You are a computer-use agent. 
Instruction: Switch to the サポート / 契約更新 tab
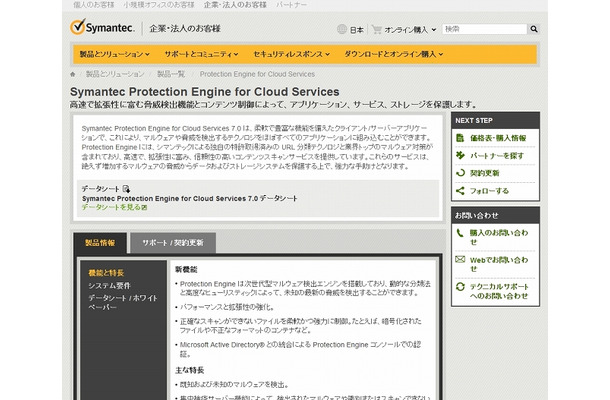pyautogui.click(x=173, y=243)
